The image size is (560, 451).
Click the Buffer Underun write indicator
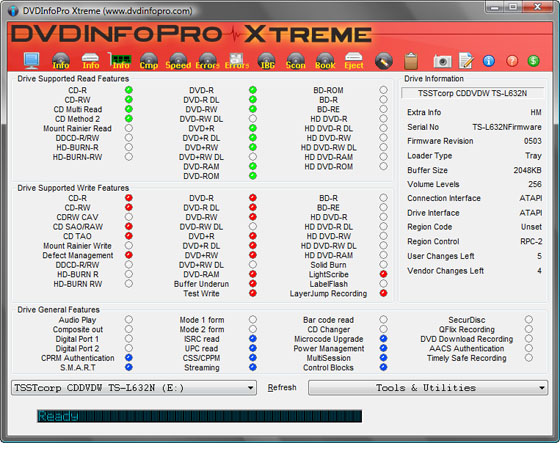coord(253,284)
